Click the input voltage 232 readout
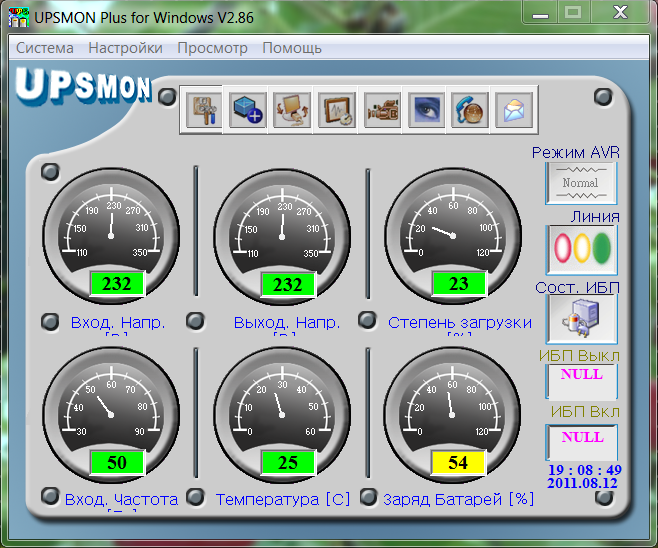This screenshot has width=658, height=548. pos(117,284)
